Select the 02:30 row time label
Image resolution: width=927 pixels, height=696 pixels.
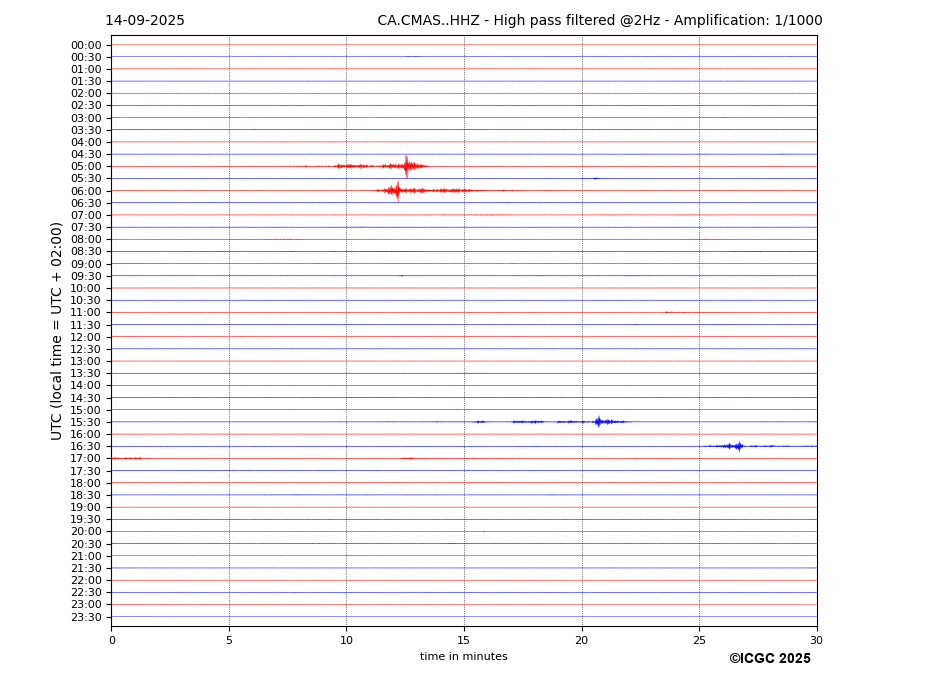click(x=86, y=105)
